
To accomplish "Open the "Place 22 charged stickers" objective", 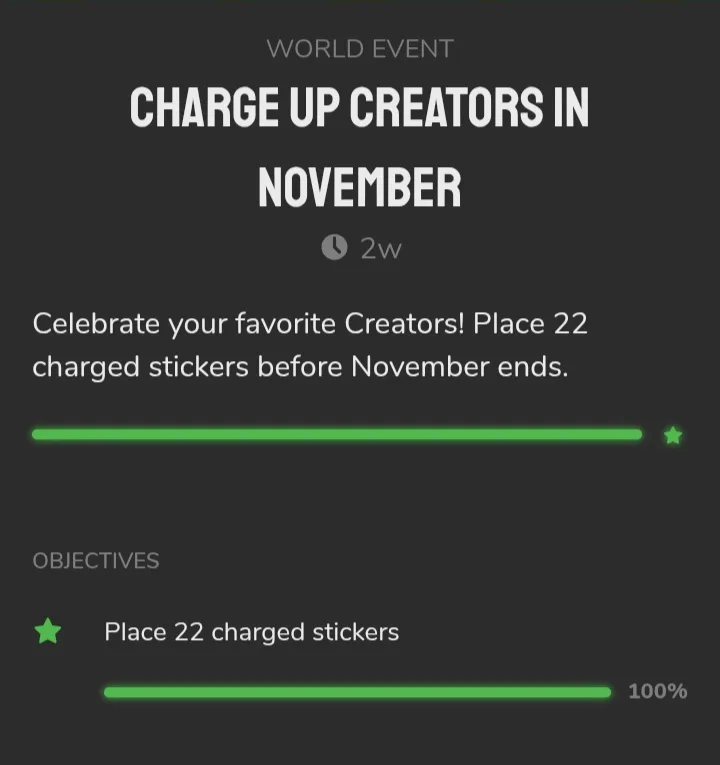I will (x=251, y=632).
